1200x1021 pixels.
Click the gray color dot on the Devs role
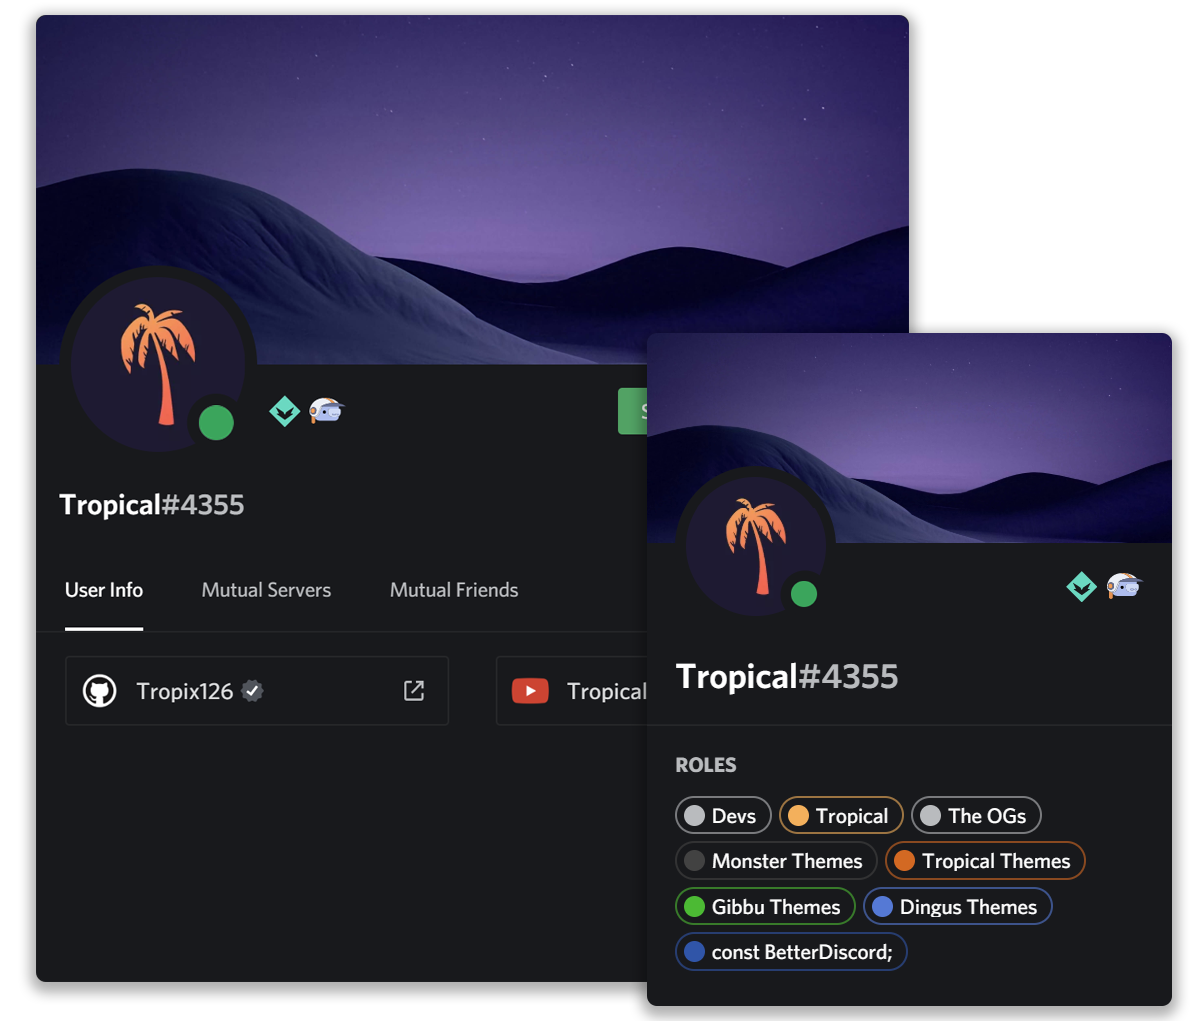click(694, 816)
